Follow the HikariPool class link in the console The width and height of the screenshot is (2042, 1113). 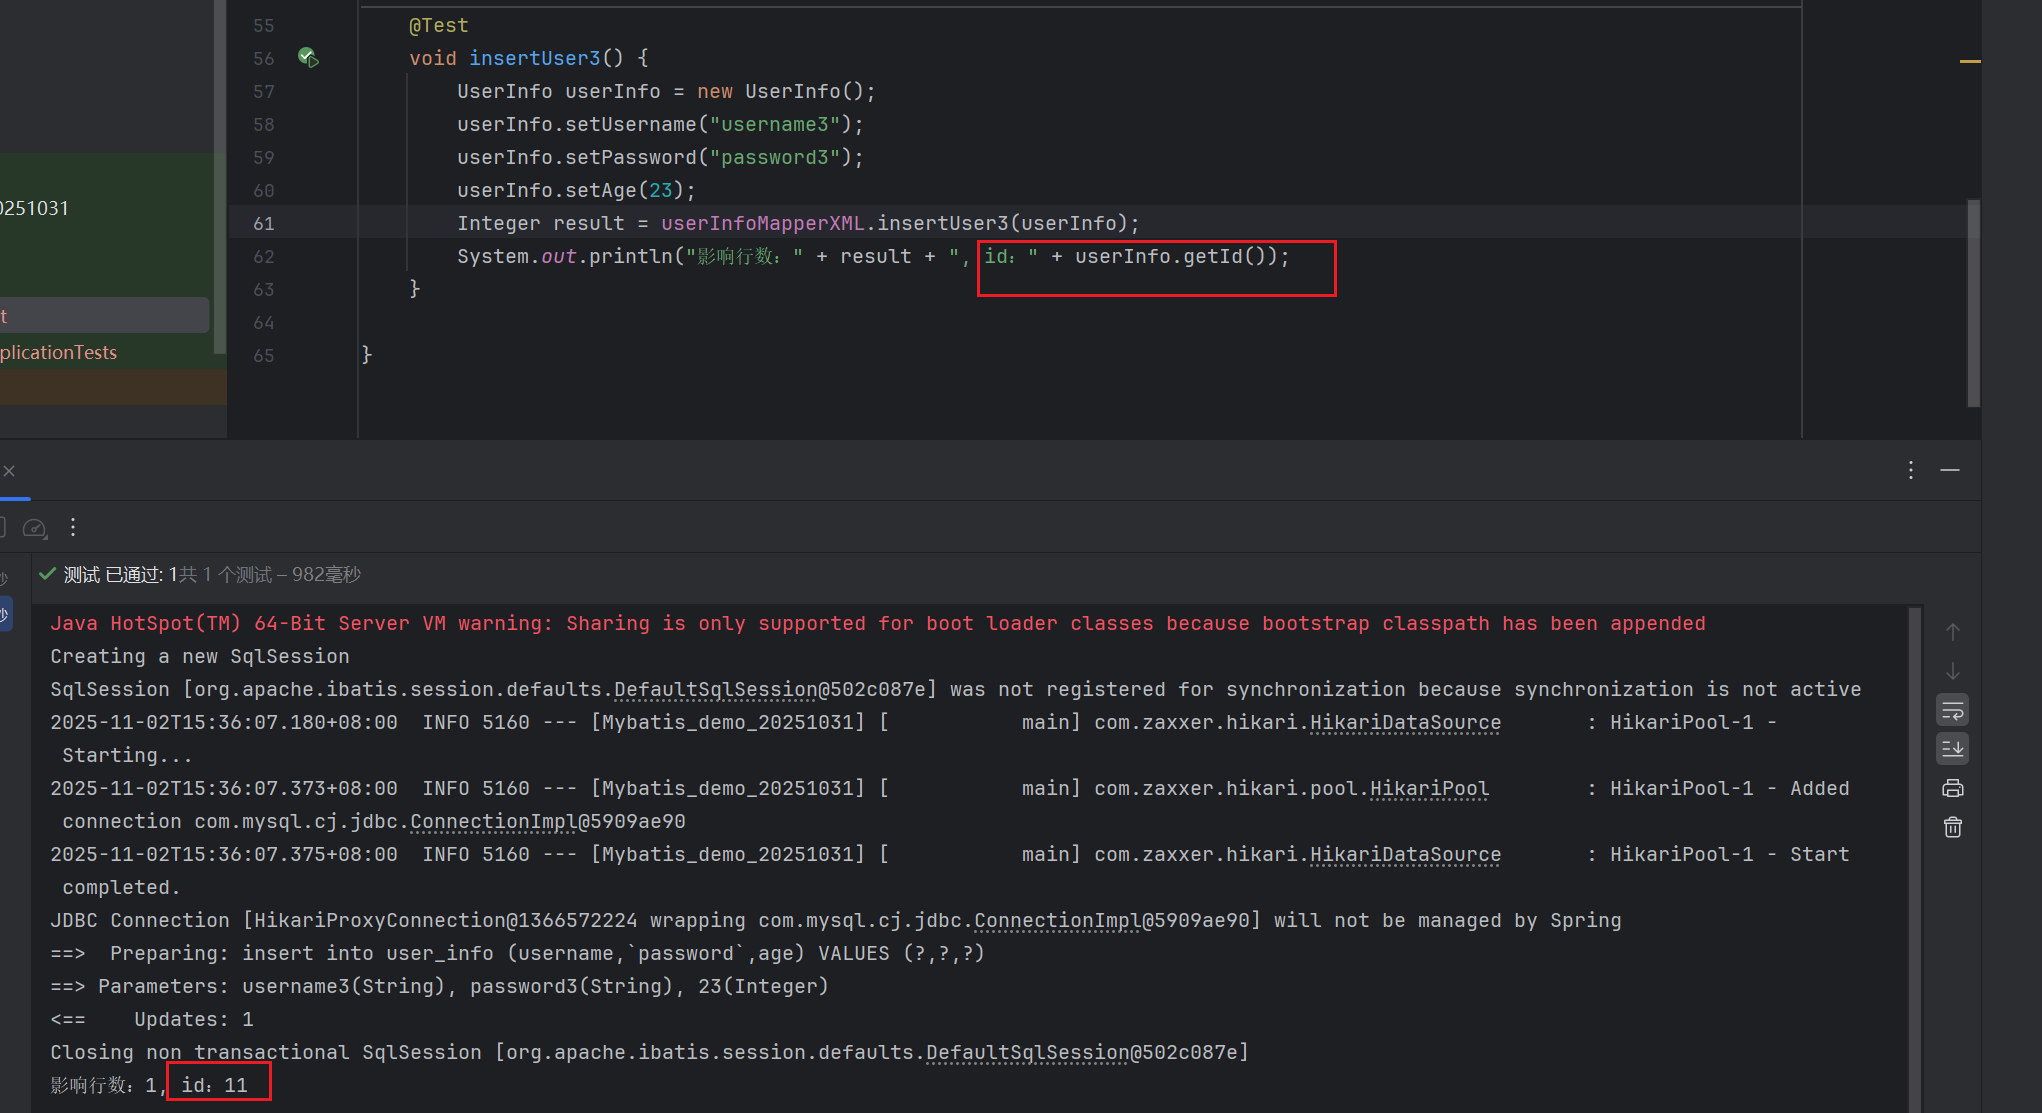(1429, 788)
